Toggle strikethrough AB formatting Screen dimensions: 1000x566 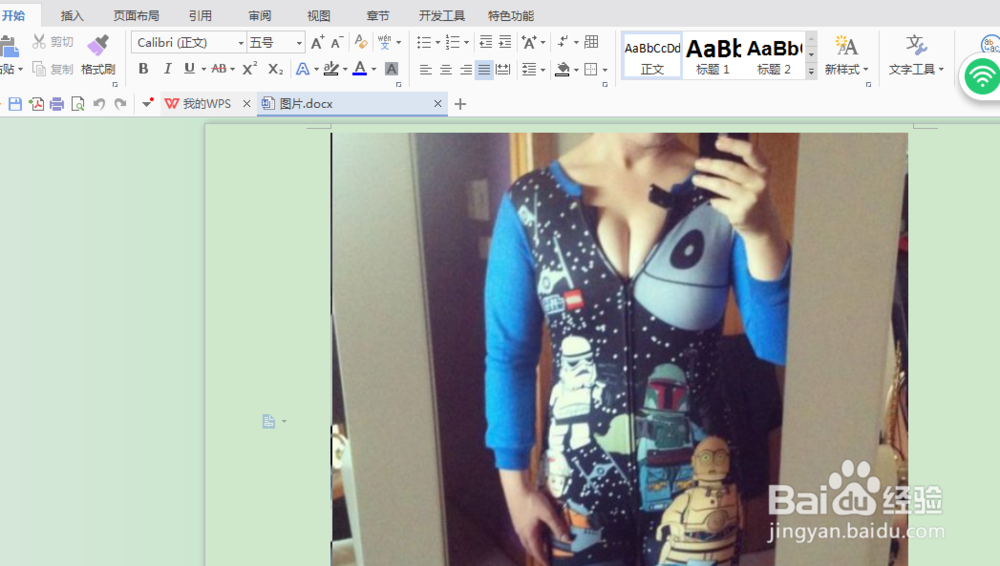click(219, 69)
